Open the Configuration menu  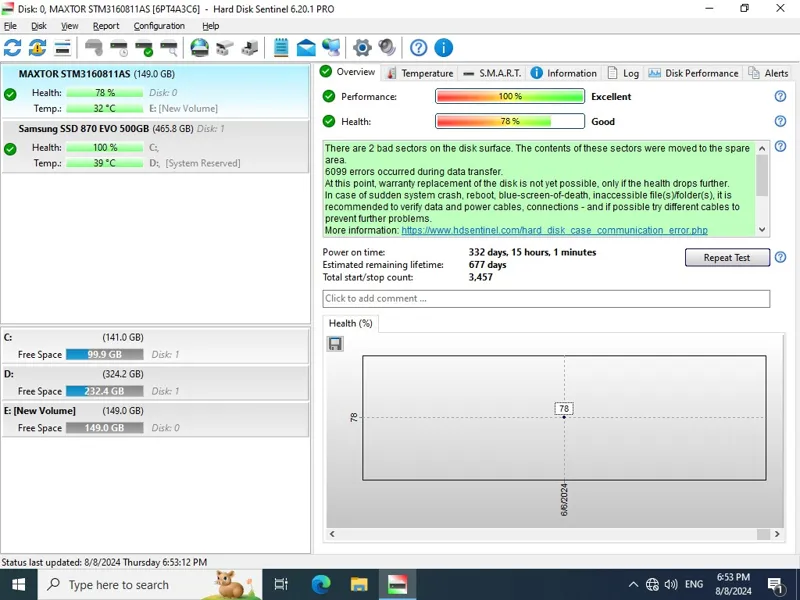(x=159, y=26)
